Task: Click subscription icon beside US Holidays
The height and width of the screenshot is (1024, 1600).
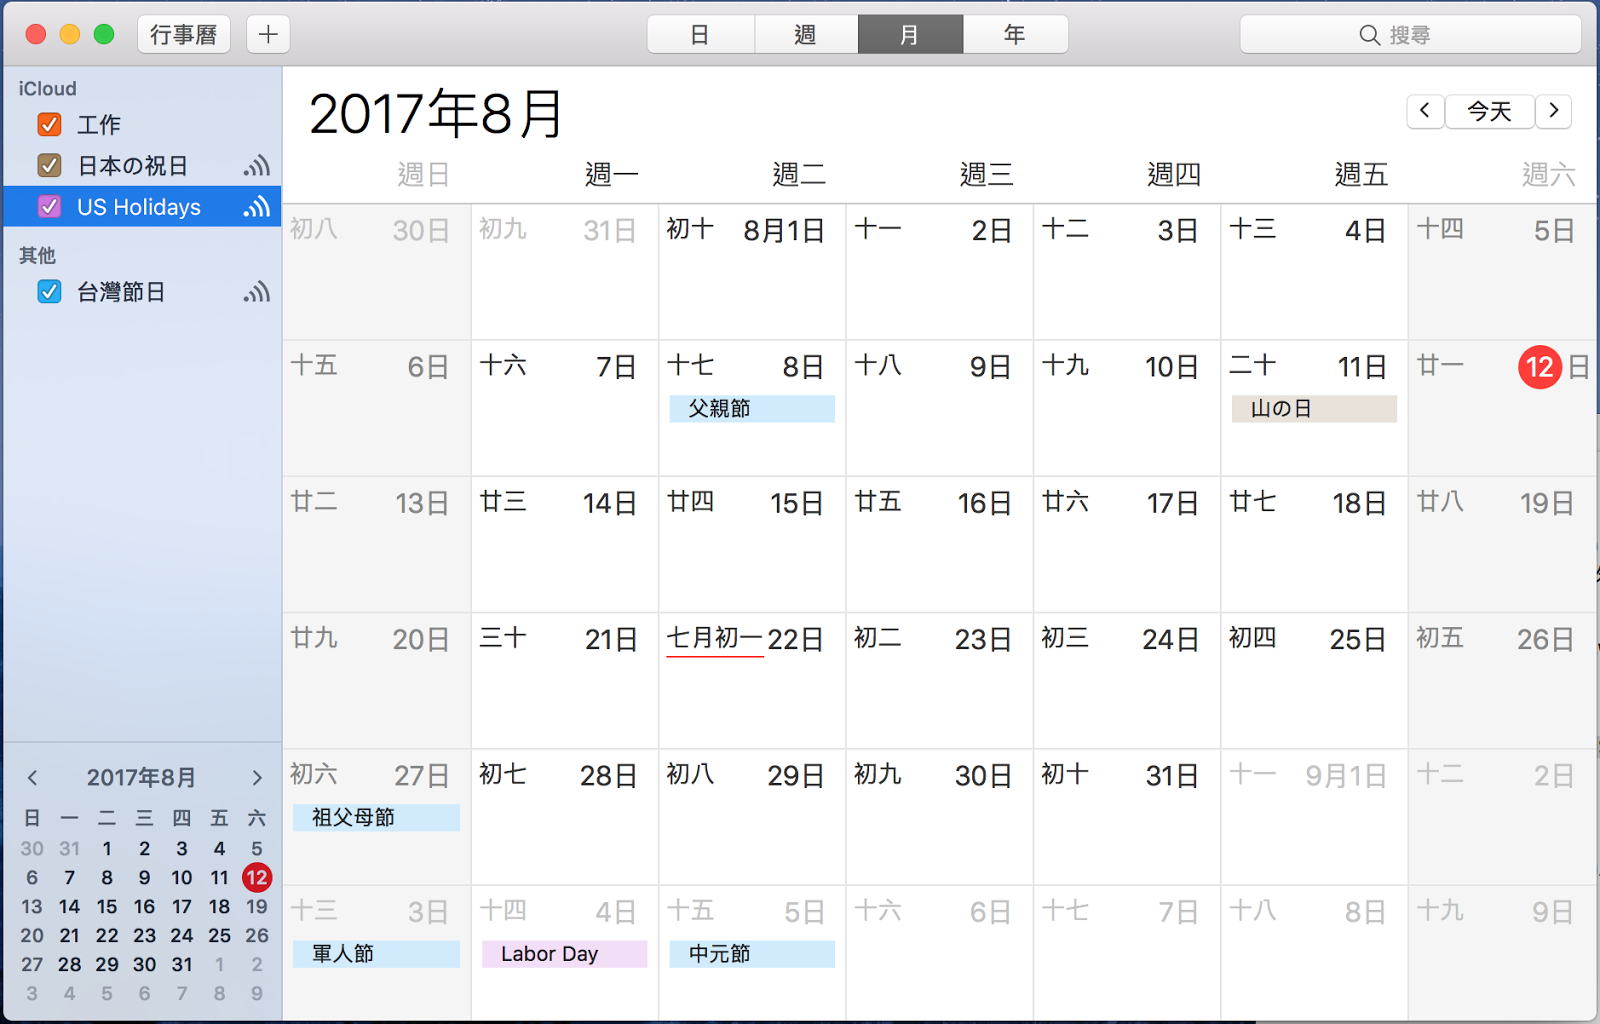Action: pyautogui.click(x=257, y=207)
